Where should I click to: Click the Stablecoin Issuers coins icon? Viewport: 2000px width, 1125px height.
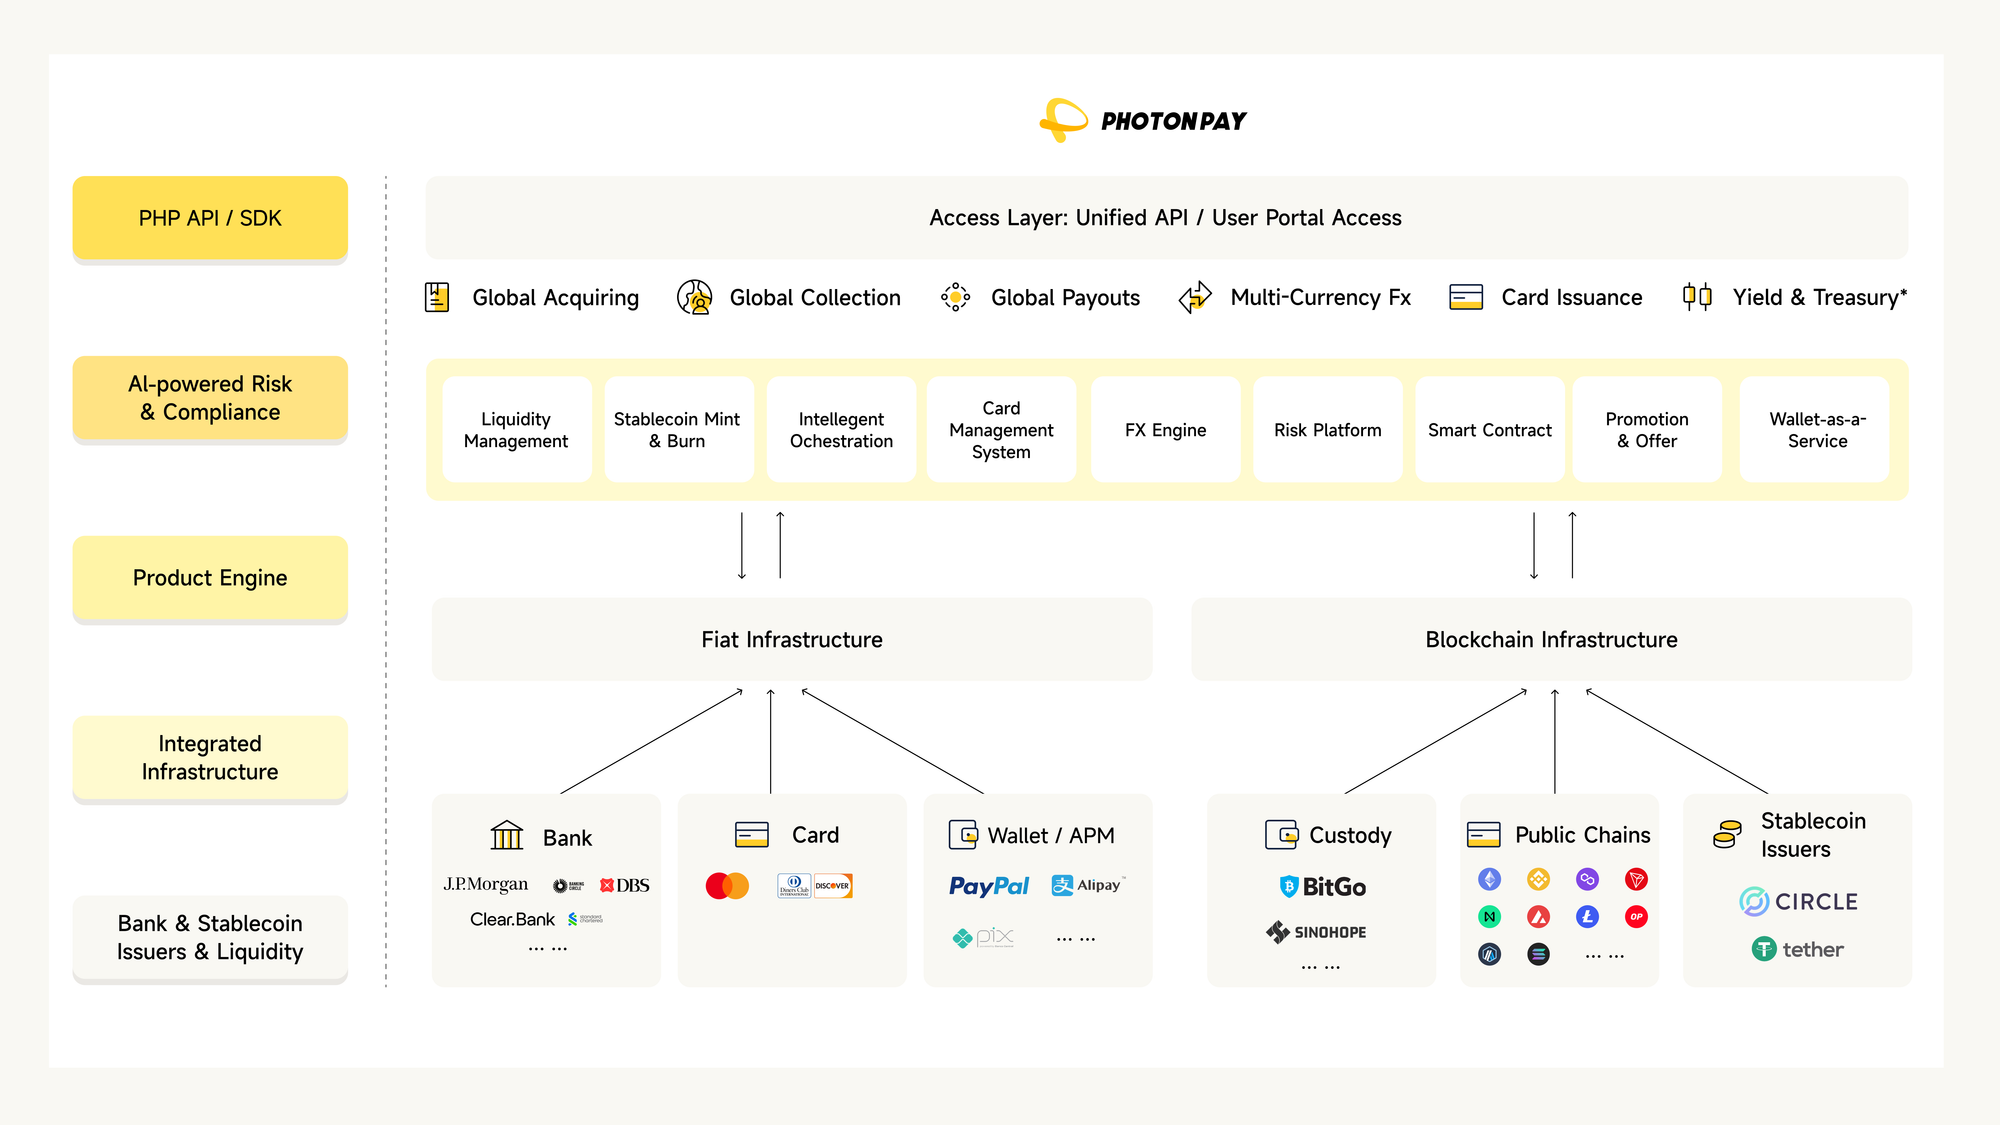click(1727, 834)
